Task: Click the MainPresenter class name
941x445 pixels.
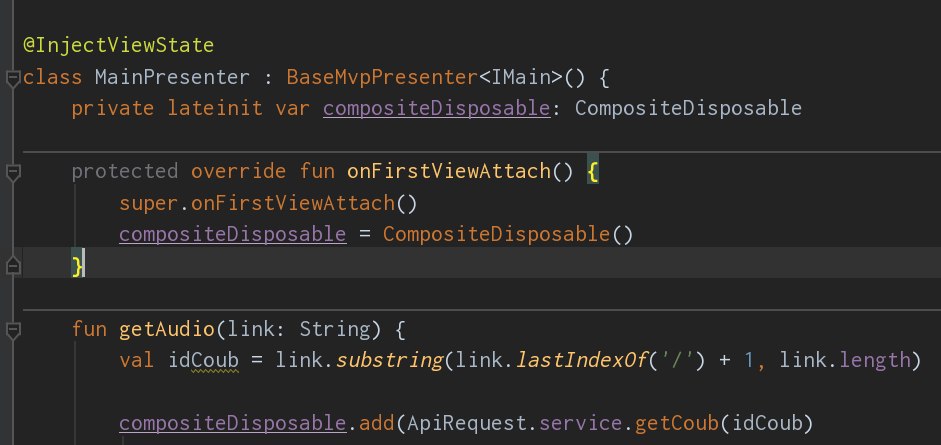Action: pyautogui.click(x=172, y=77)
